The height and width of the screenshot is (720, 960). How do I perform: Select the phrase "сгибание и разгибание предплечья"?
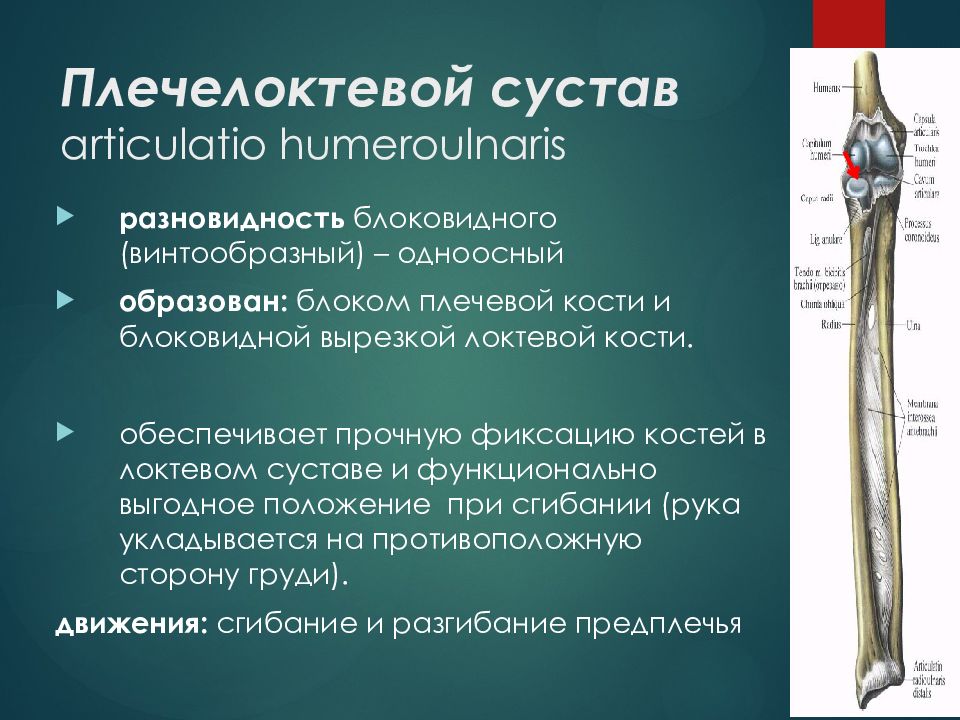tap(479, 624)
